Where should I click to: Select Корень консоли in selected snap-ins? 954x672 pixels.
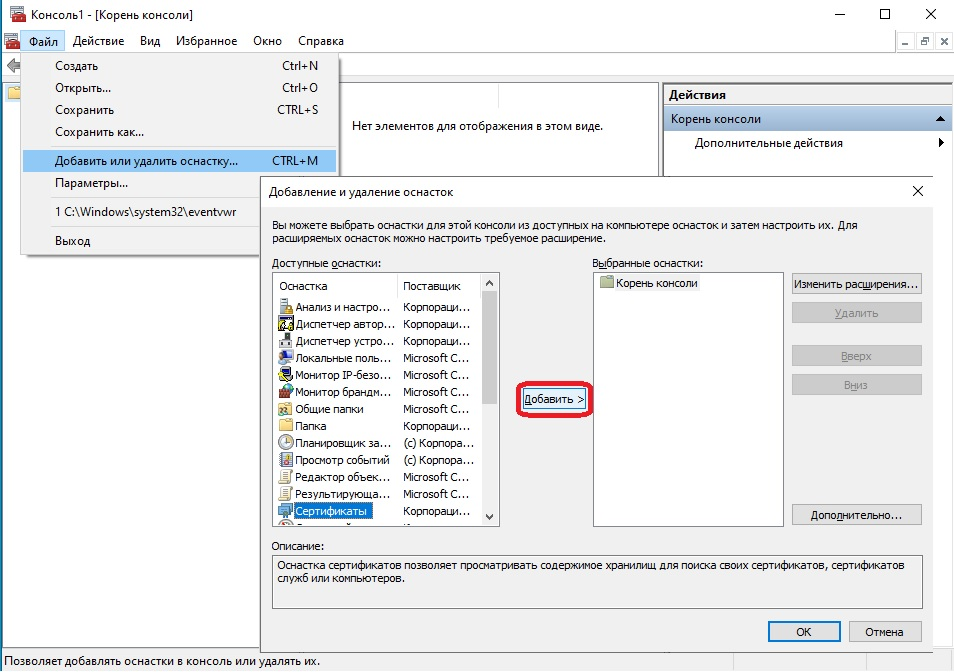(x=657, y=283)
